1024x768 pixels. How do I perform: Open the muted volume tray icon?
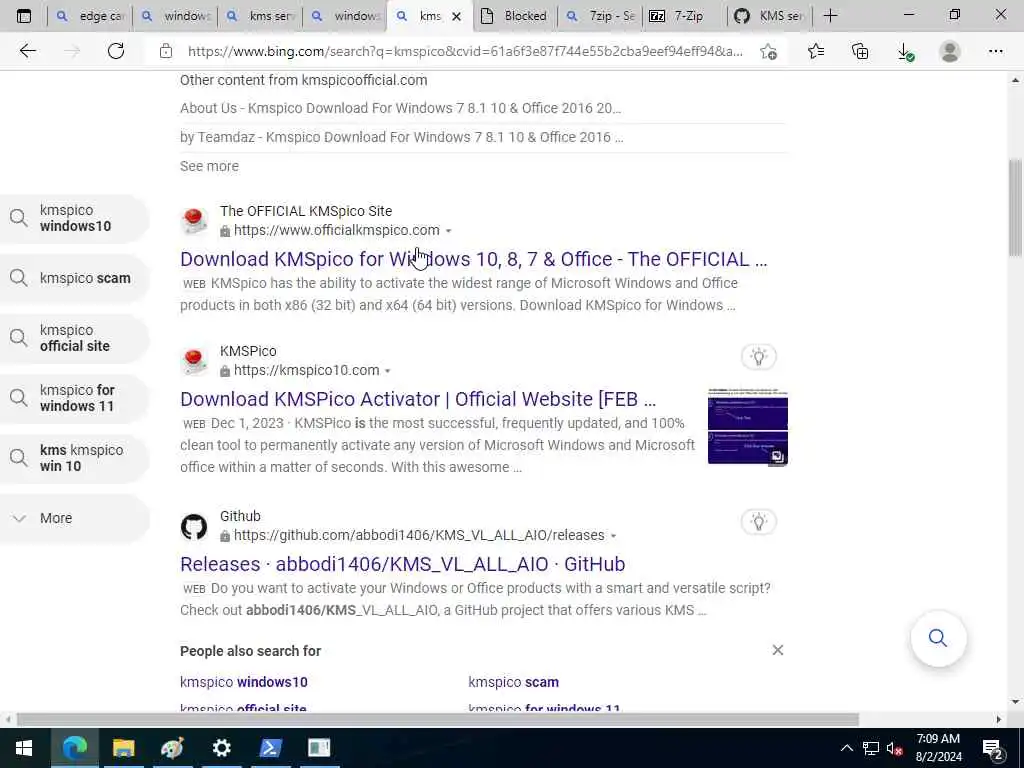[894, 748]
